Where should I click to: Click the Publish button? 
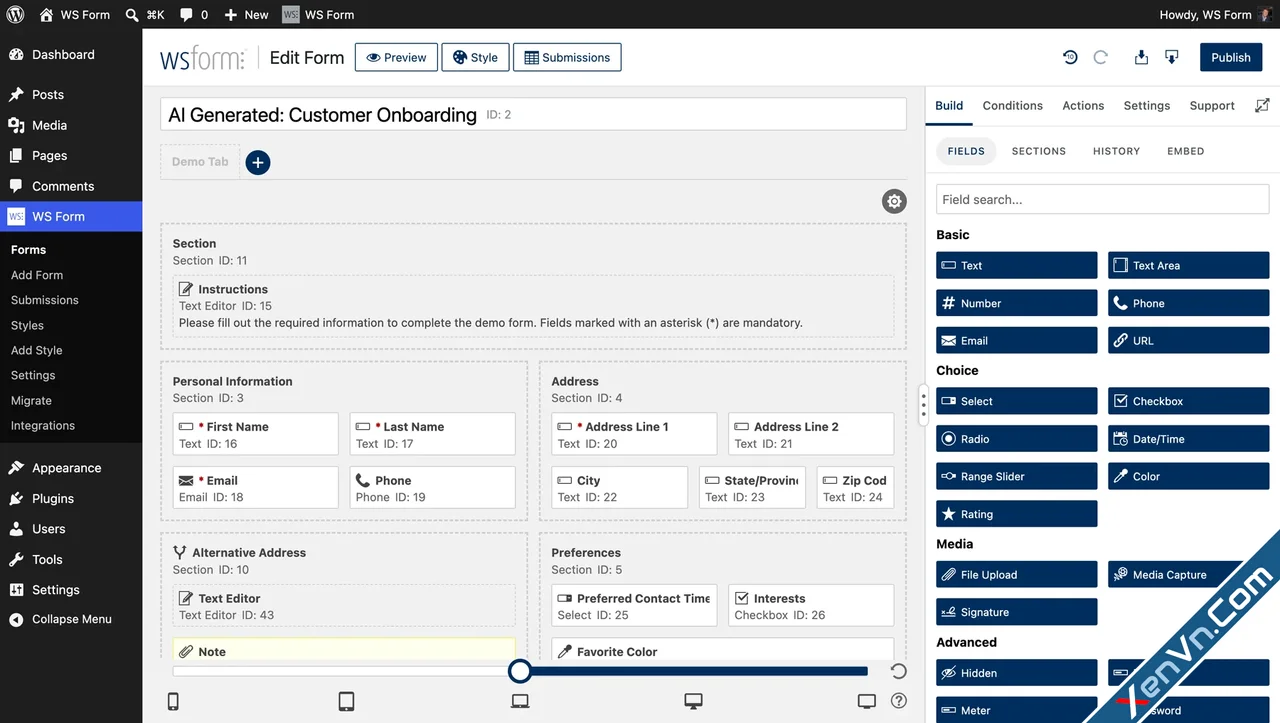(x=1231, y=58)
